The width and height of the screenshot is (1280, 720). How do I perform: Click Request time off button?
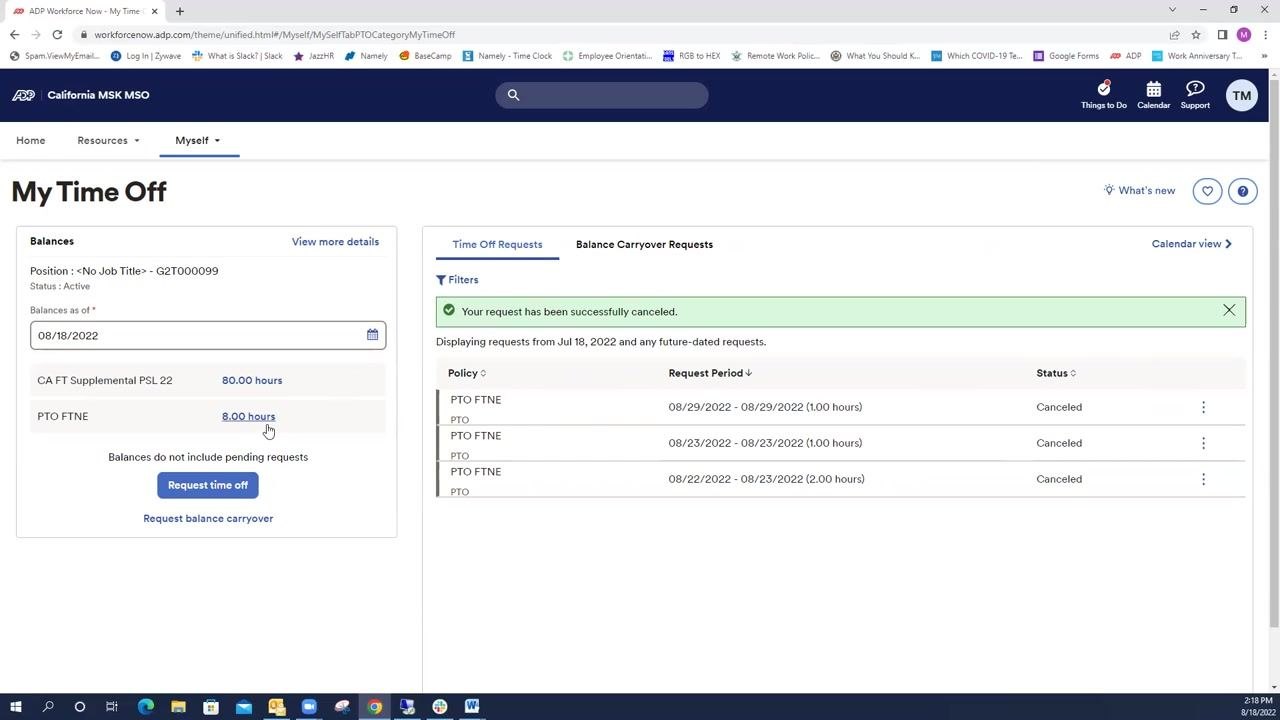coord(208,485)
